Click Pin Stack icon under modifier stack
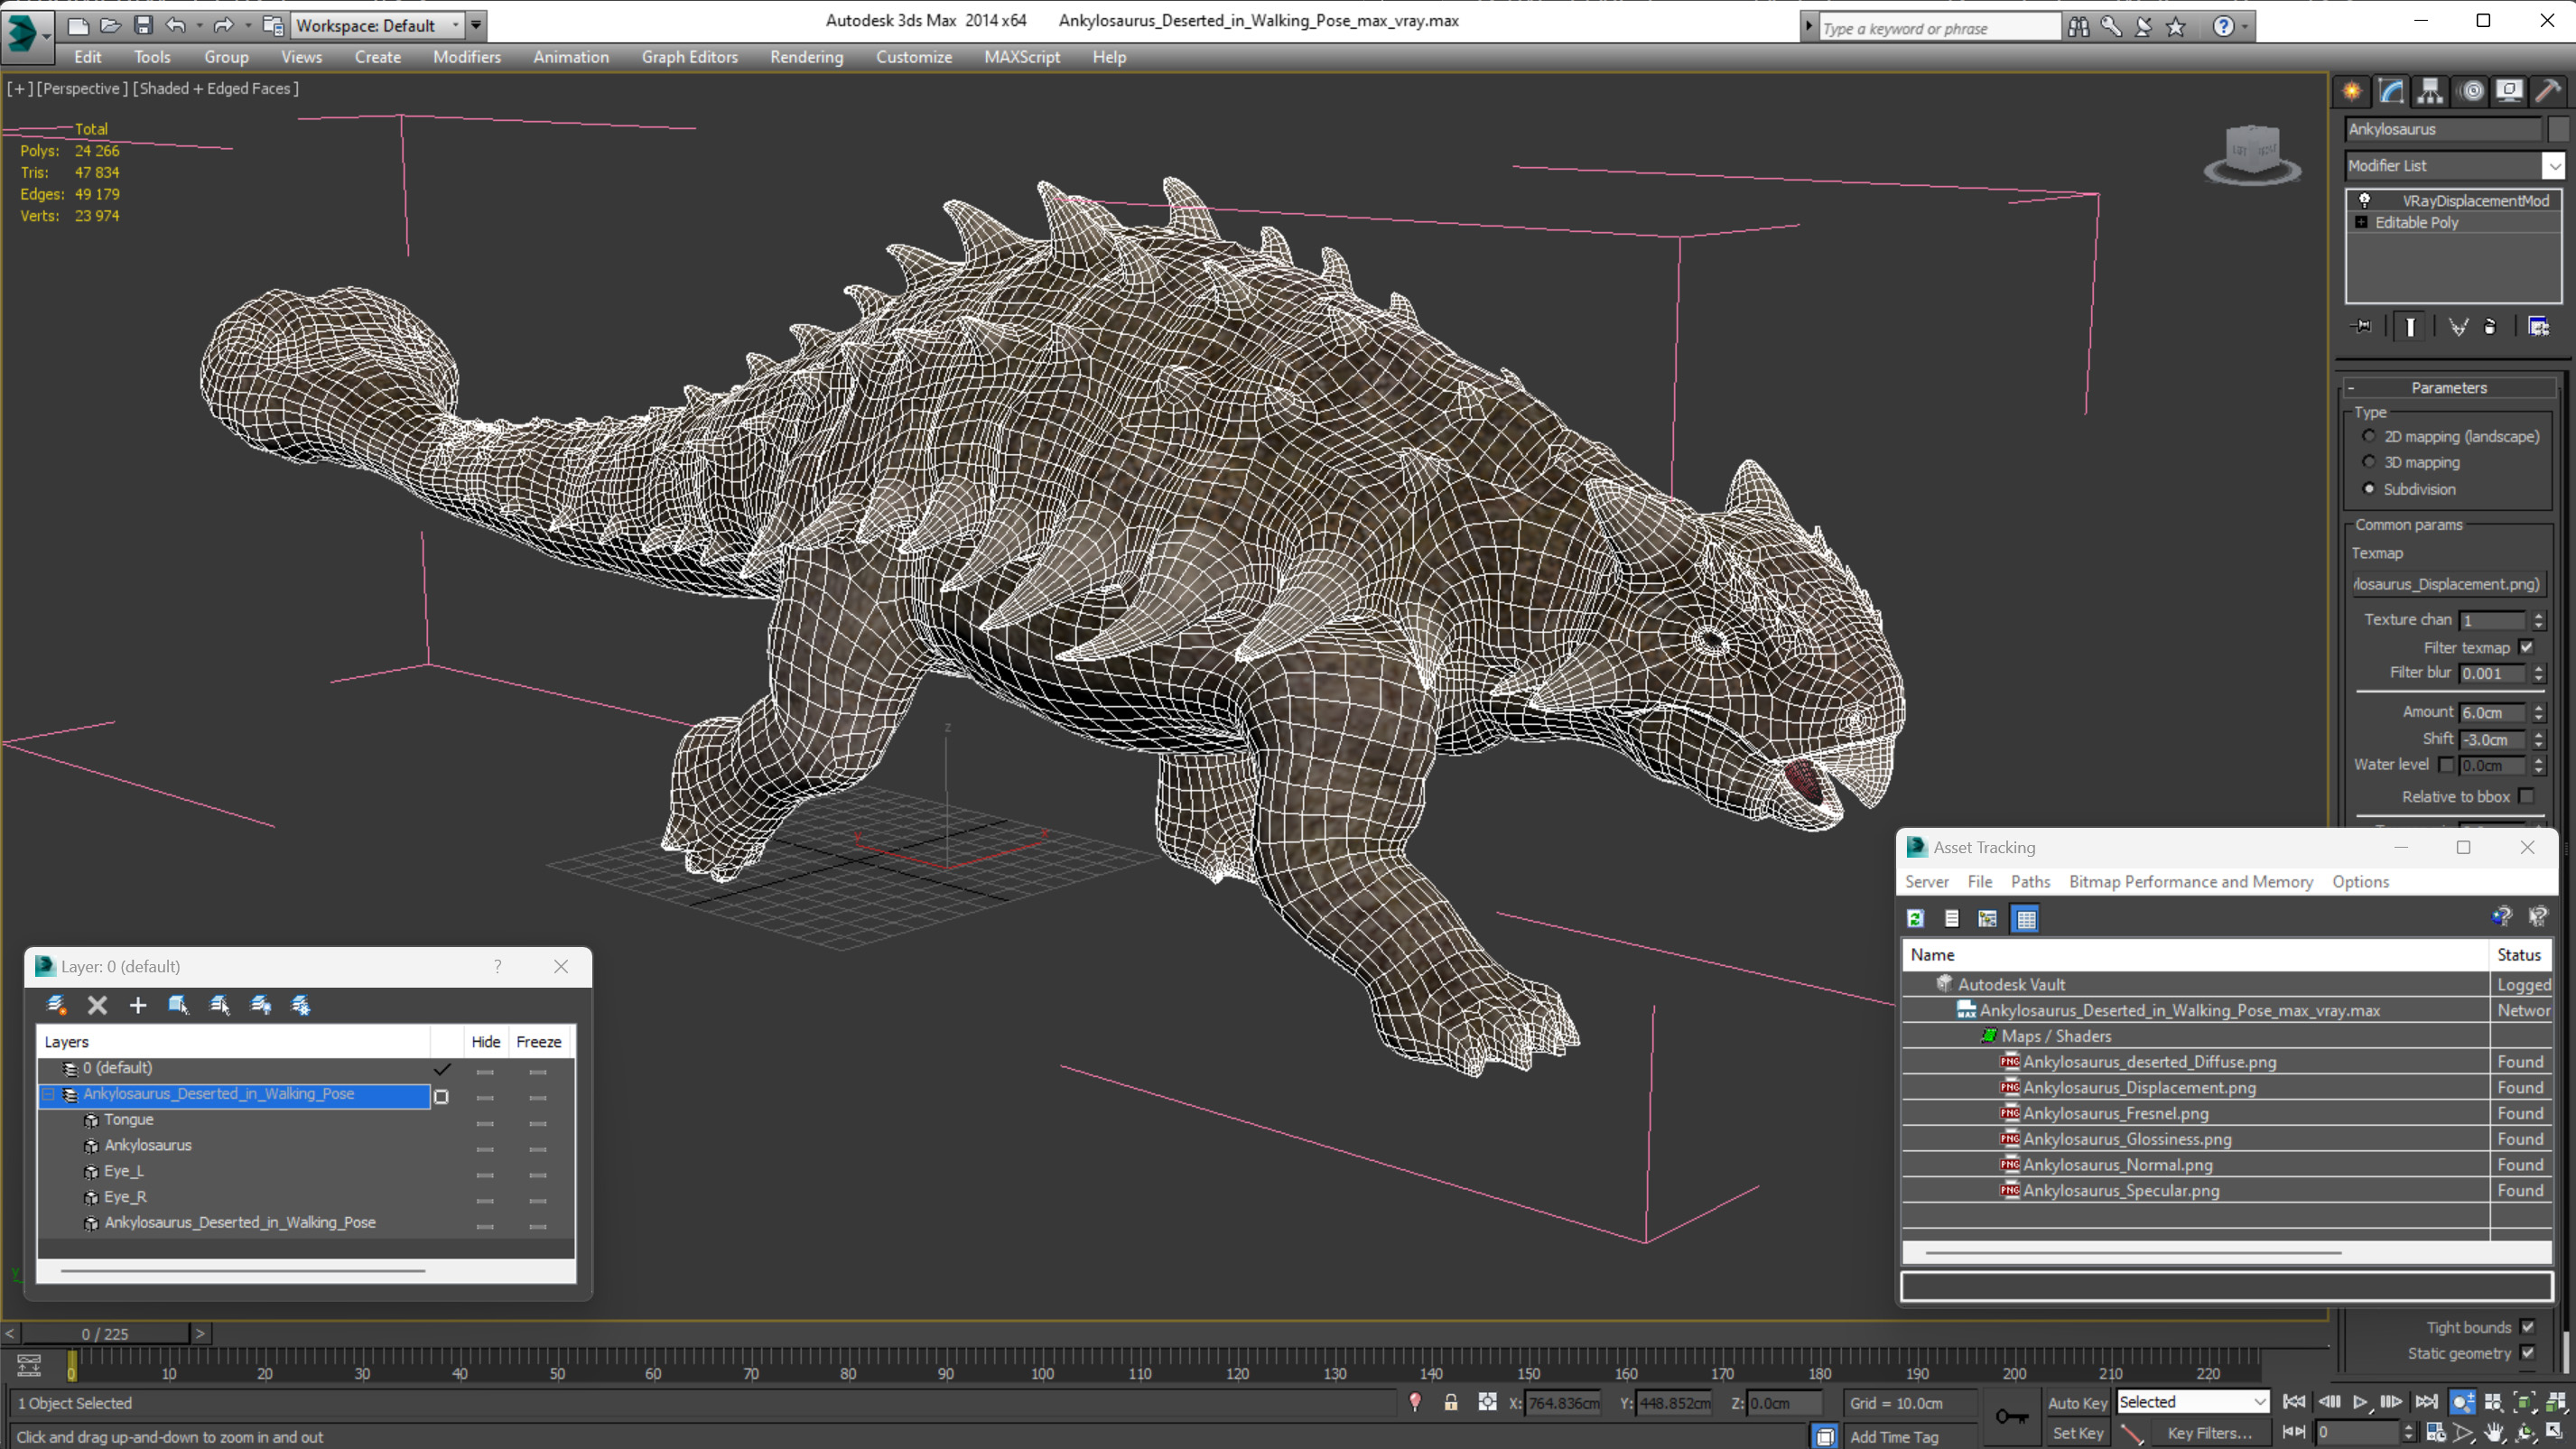Viewport: 2576px width, 1449px height. [x=2361, y=326]
